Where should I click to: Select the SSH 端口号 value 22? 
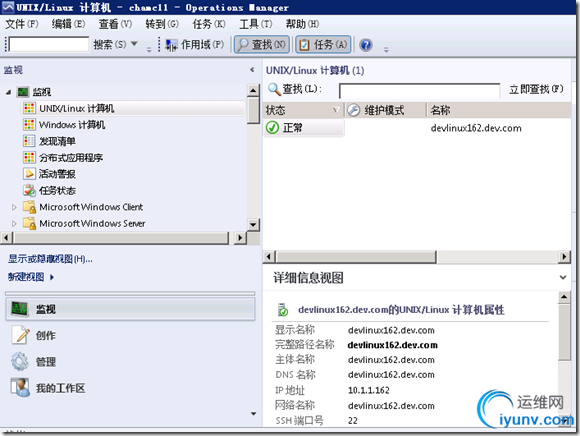click(353, 420)
